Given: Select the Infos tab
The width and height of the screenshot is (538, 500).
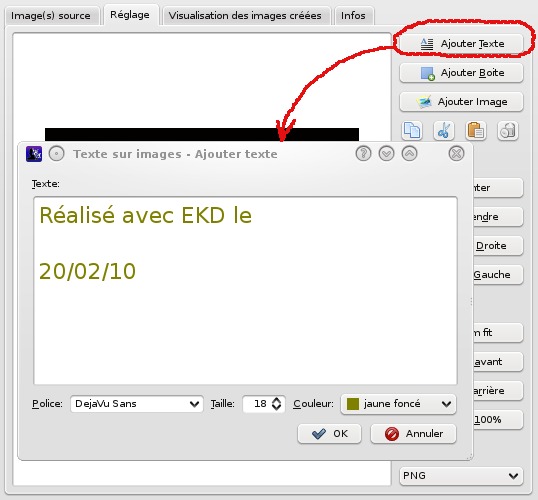Looking at the screenshot, I should pyautogui.click(x=353, y=16).
